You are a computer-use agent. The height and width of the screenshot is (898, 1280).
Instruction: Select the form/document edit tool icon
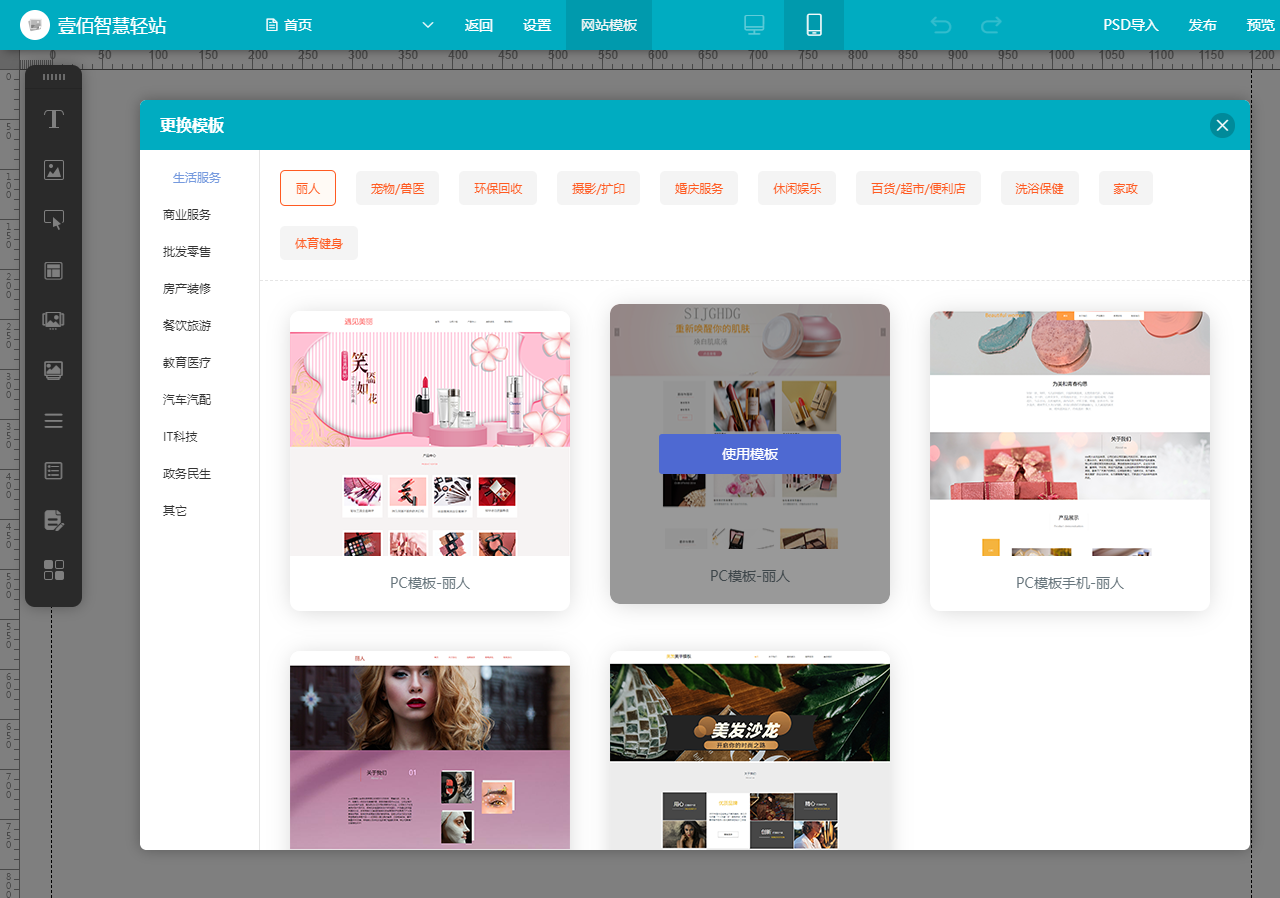[x=54, y=520]
